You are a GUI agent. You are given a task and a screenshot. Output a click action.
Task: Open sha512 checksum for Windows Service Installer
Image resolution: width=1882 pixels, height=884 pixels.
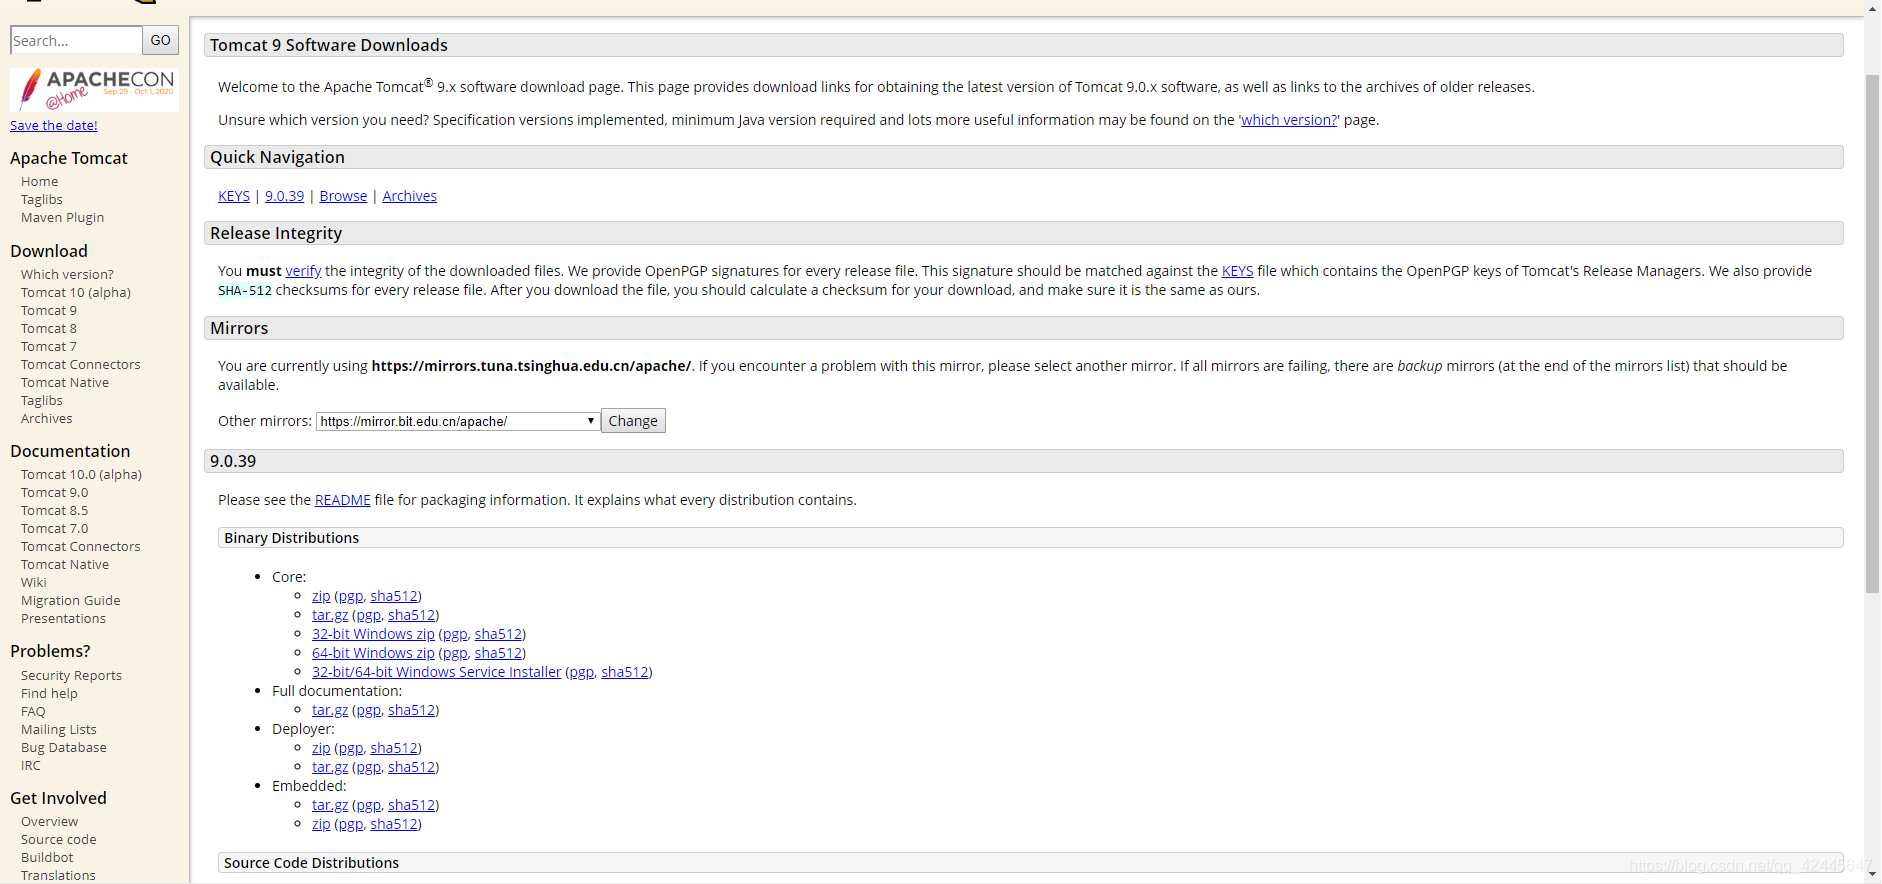pyautogui.click(x=624, y=672)
